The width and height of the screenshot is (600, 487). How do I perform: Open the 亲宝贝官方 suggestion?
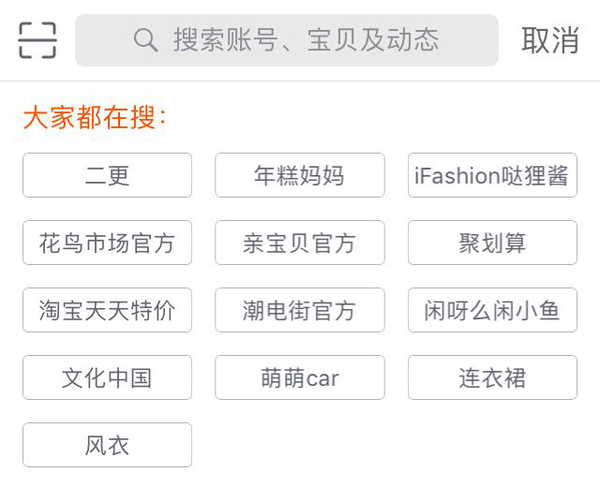tap(300, 243)
